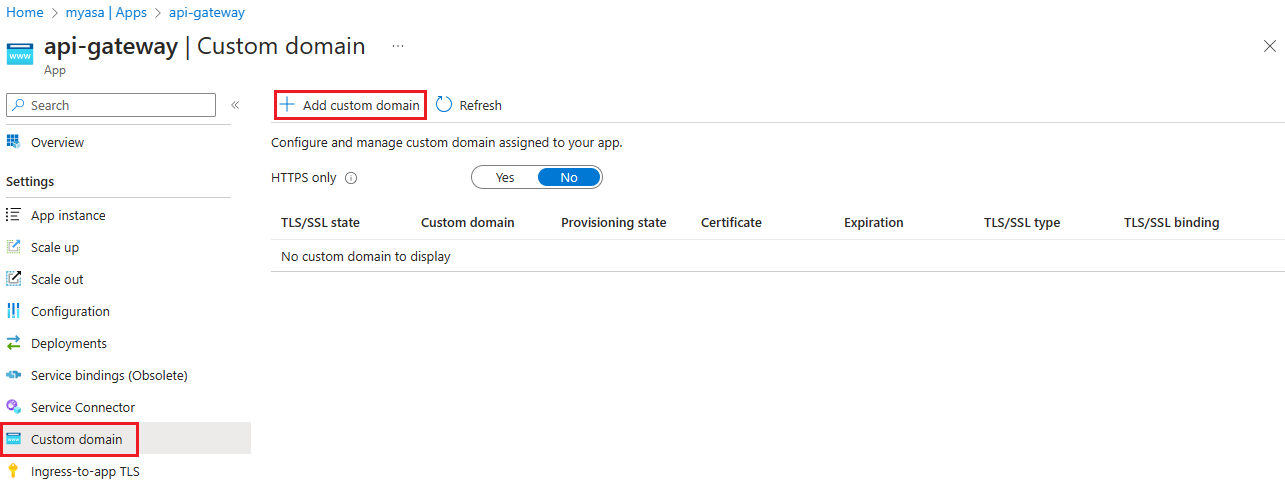Click the Service Connector icon
Viewport: 1285px width, 490px height.
[x=13, y=407]
